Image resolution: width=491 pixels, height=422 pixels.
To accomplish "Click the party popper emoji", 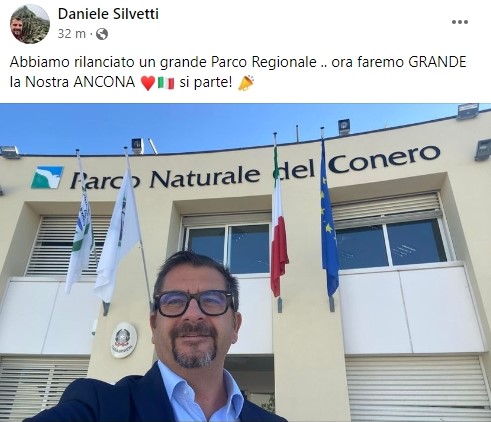I will pos(246,83).
